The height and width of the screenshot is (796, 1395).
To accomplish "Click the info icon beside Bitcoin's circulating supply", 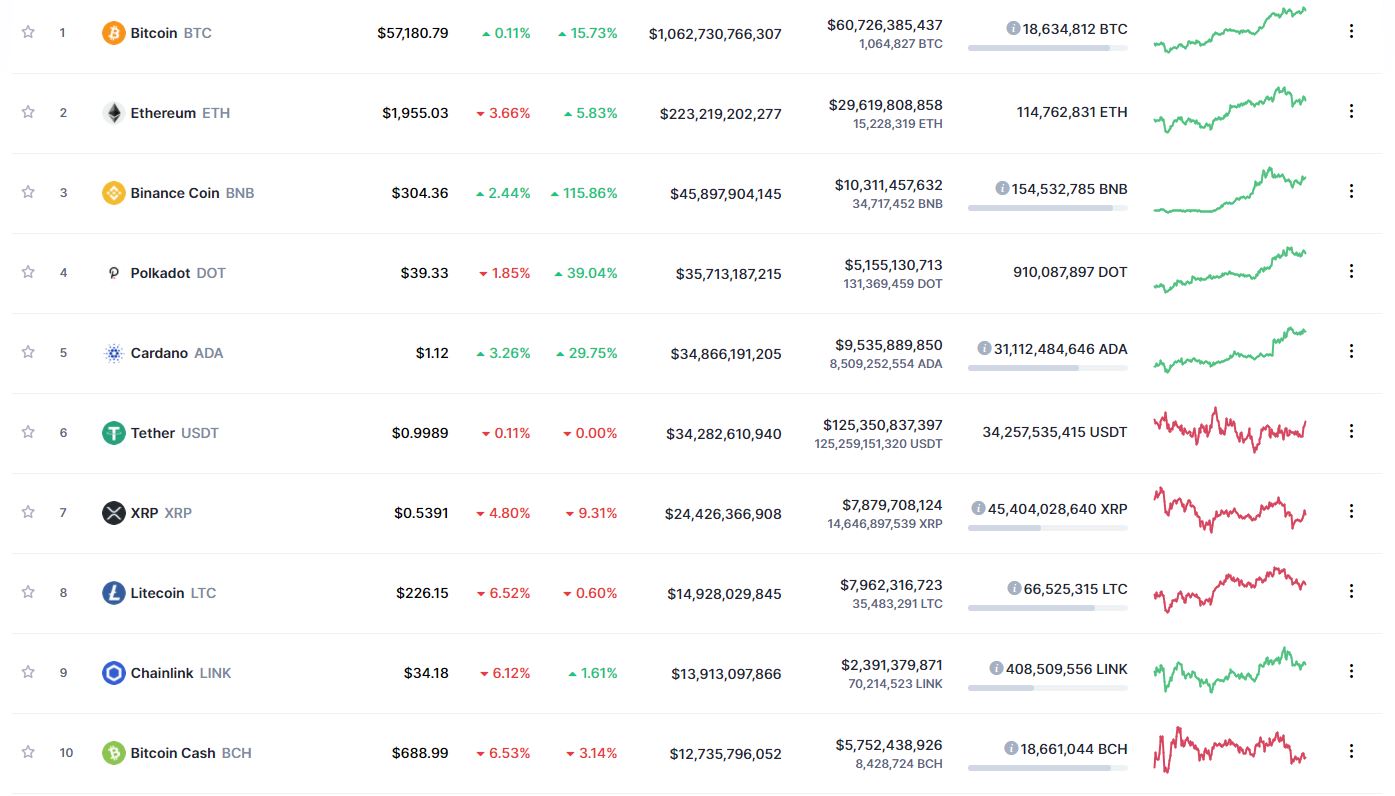I will click(x=1013, y=29).
